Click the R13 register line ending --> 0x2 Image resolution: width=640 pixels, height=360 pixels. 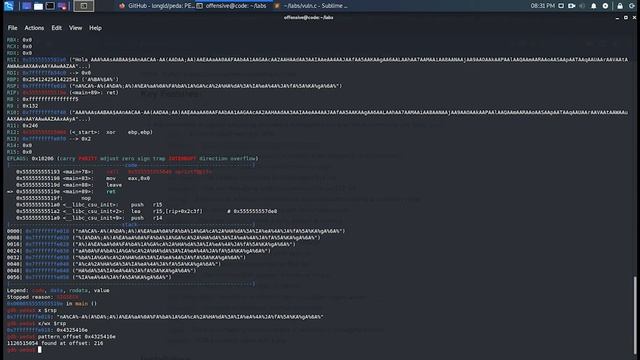pyautogui.click(x=49, y=138)
